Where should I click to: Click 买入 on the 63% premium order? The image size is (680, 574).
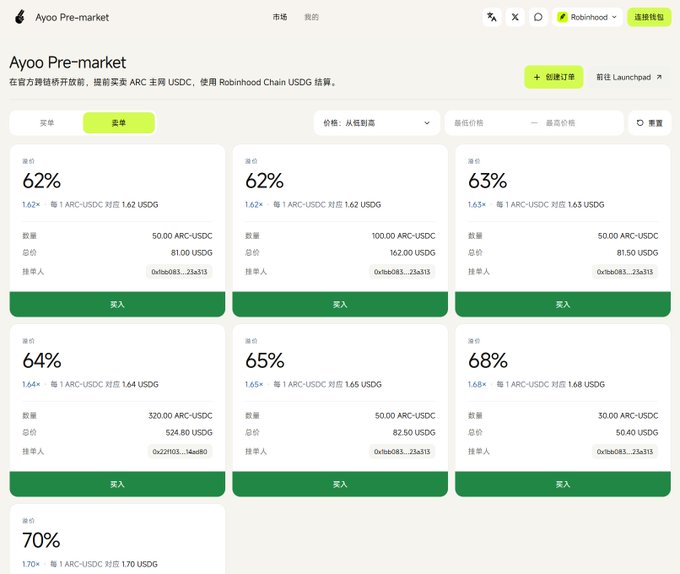[563, 304]
